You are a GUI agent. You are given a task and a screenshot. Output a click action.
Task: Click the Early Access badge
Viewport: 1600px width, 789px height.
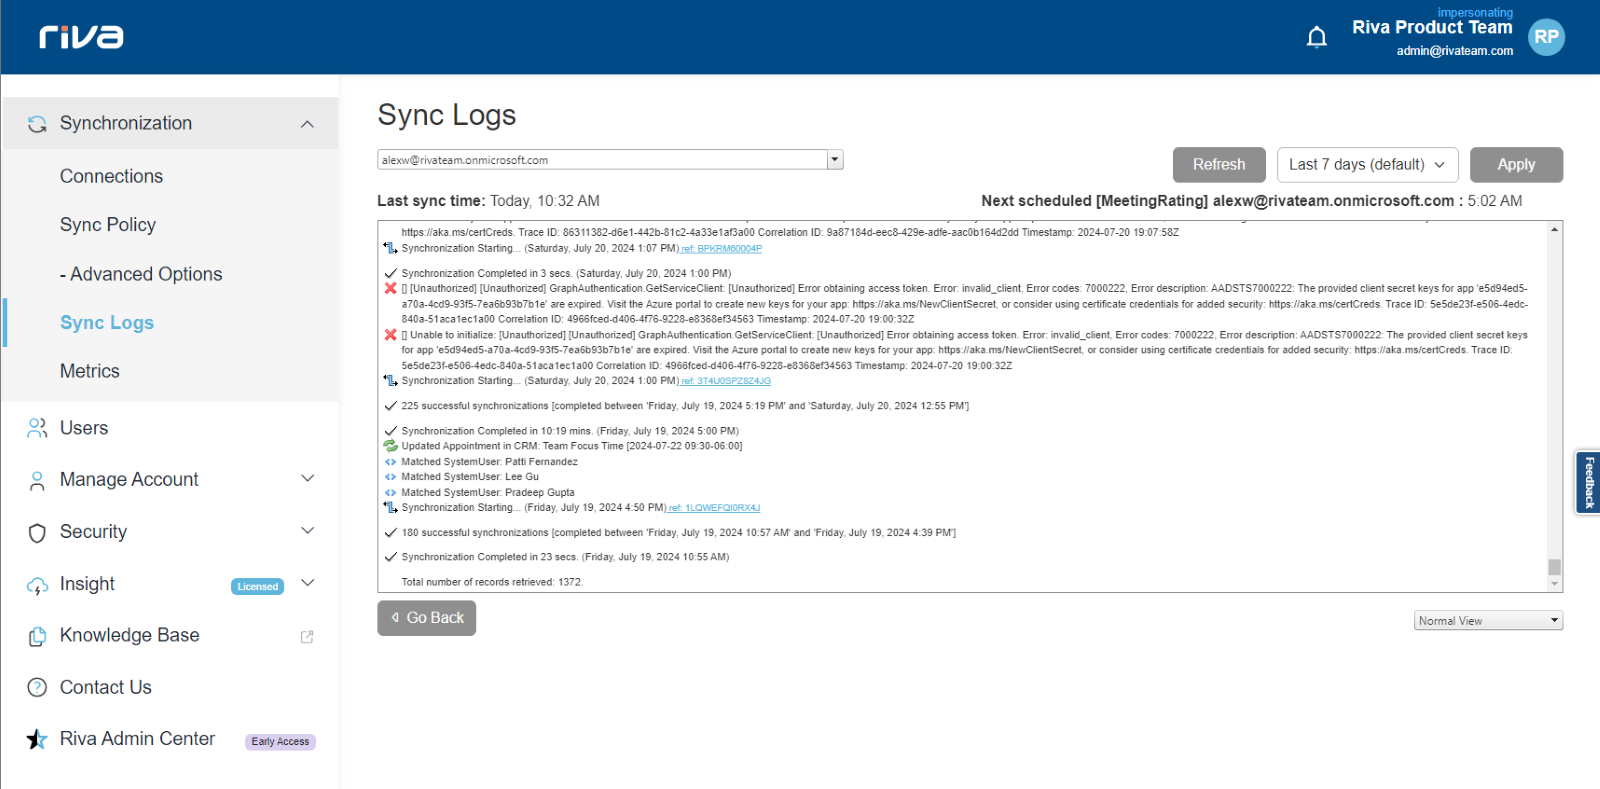point(280,742)
